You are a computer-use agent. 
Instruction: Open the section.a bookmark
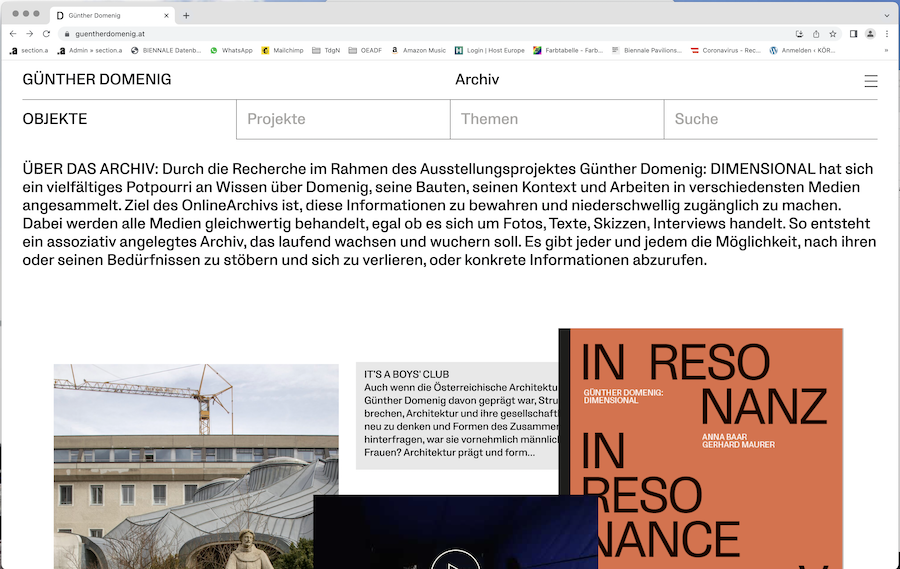click(29, 51)
